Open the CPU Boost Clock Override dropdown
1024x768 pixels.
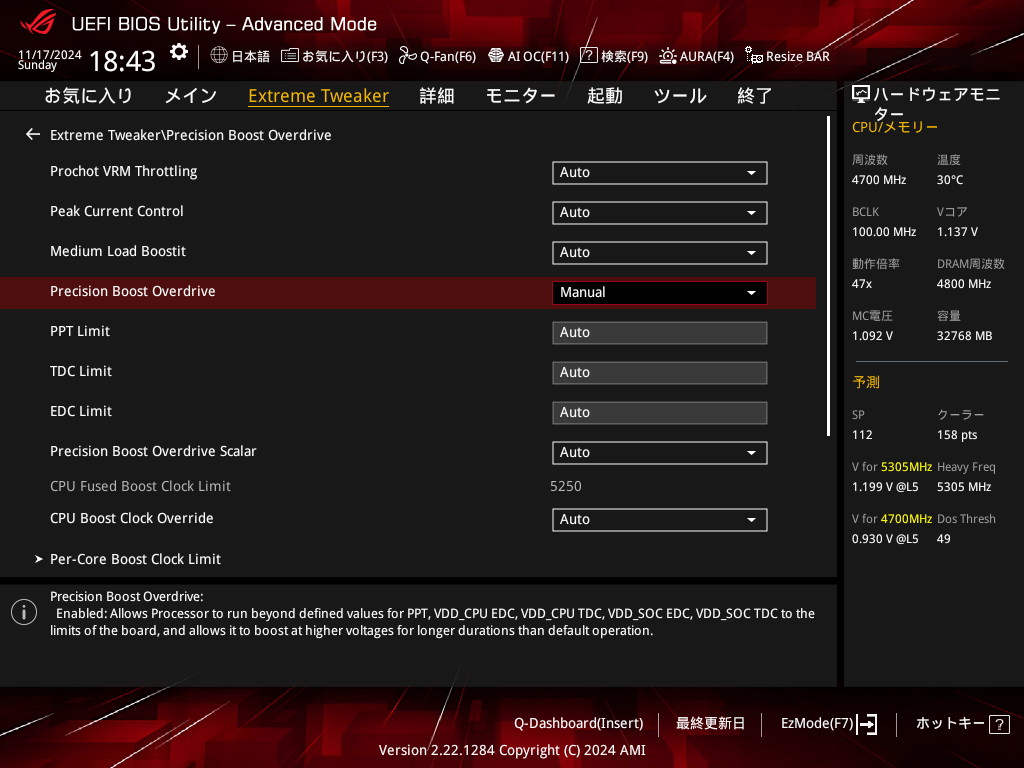tap(660, 519)
